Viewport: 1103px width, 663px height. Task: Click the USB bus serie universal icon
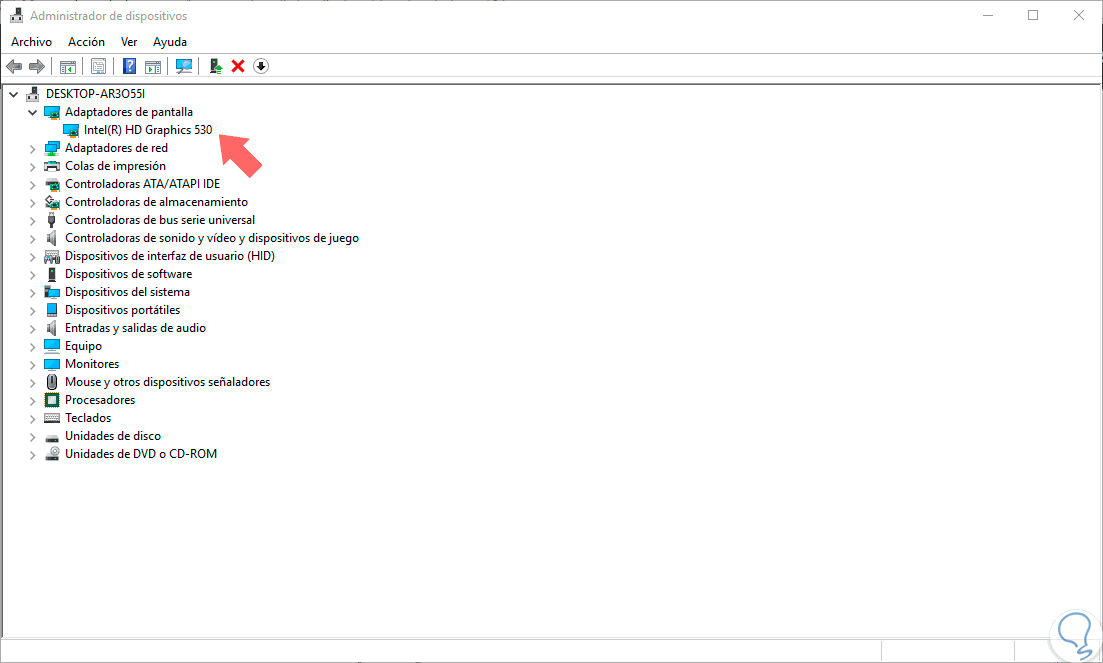(51, 220)
